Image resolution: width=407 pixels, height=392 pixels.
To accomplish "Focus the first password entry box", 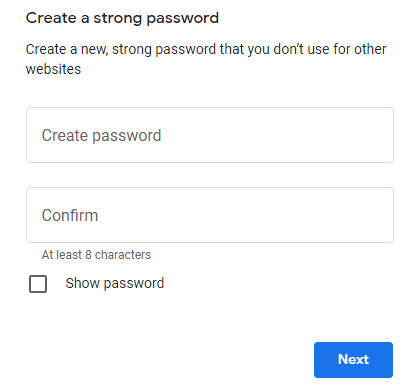I will click(x=210, y=135).
